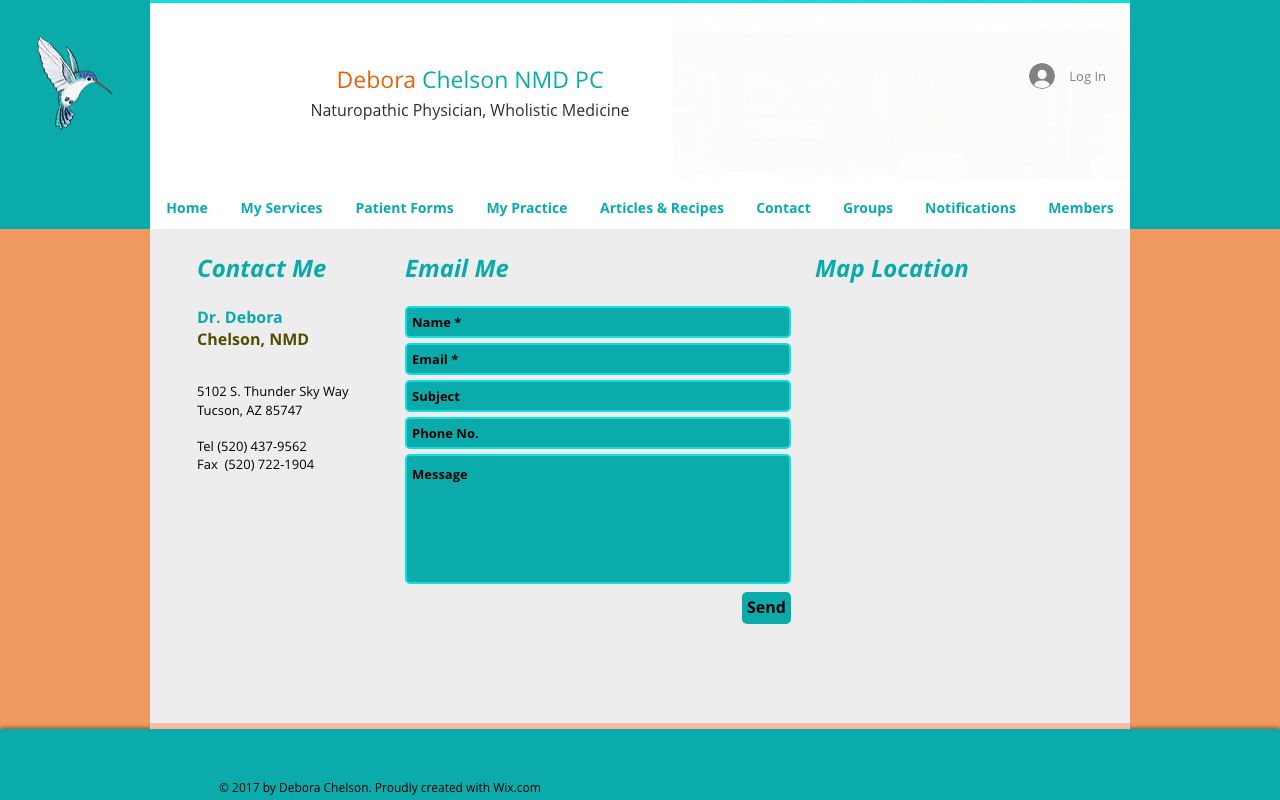Click the Debora Chelson NMD PC title

(469, 80)
